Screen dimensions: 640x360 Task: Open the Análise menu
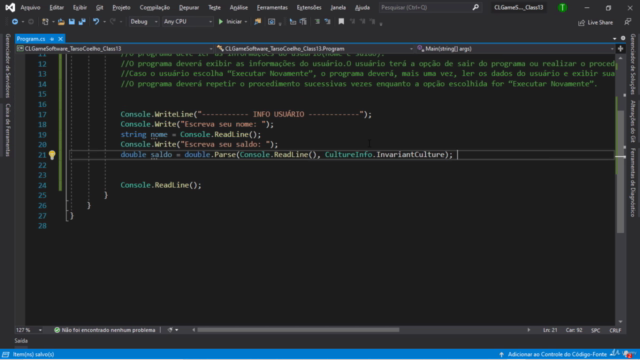point(239,7)
